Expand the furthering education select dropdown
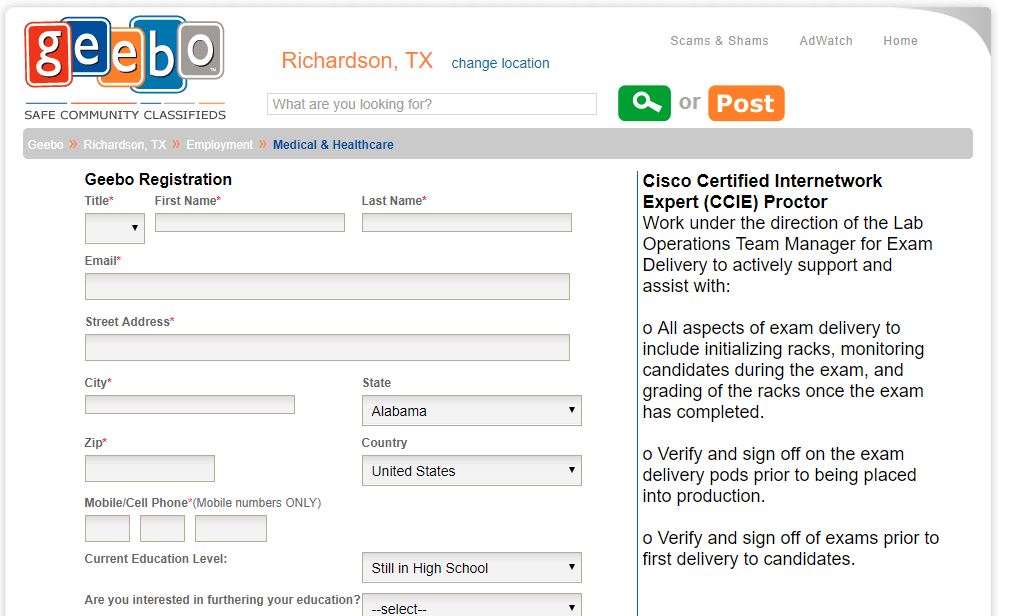1016x616 pixels. pyautogui.click(x=472, y=606)
